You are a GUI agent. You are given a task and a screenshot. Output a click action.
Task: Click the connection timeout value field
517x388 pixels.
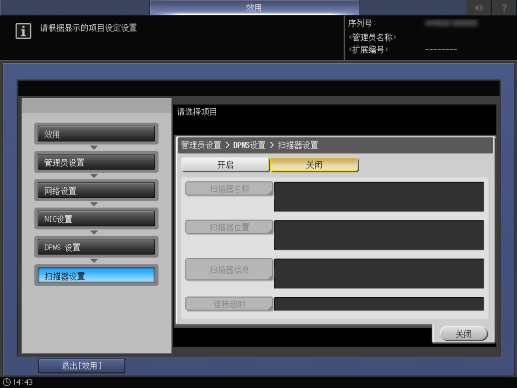[x=379, y=304]
